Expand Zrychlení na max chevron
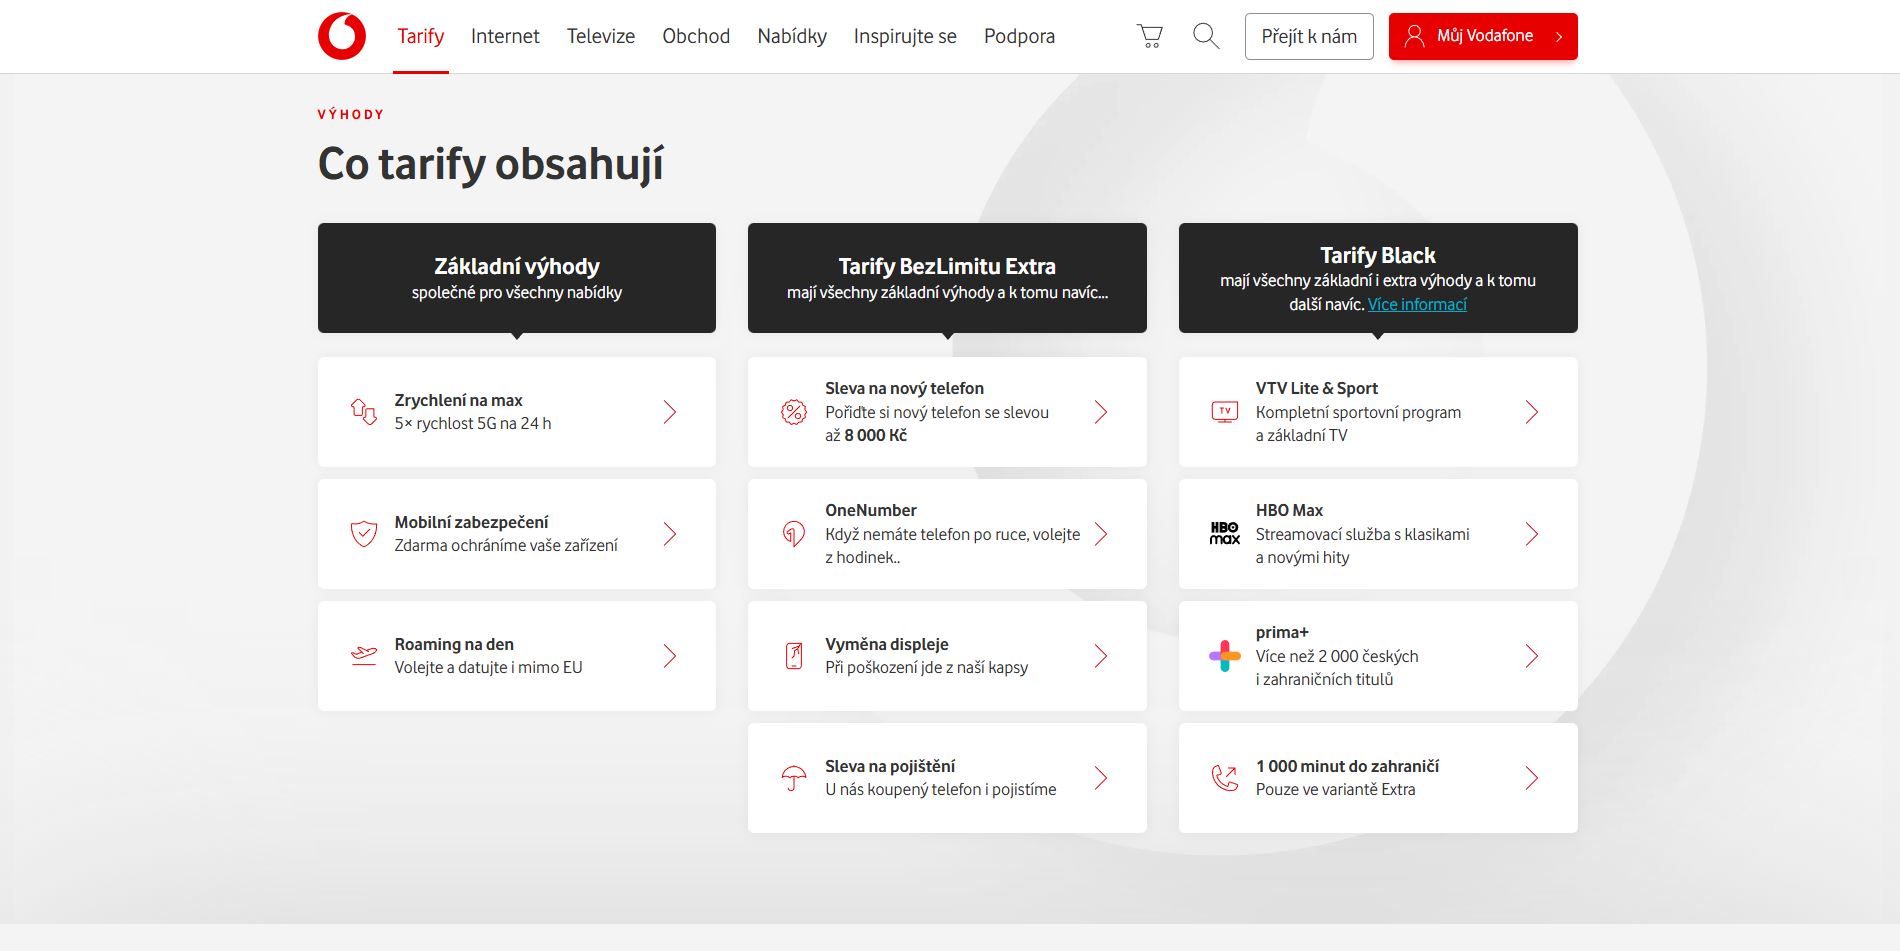The image size is (1900, 951). click(x=670, y=411)
